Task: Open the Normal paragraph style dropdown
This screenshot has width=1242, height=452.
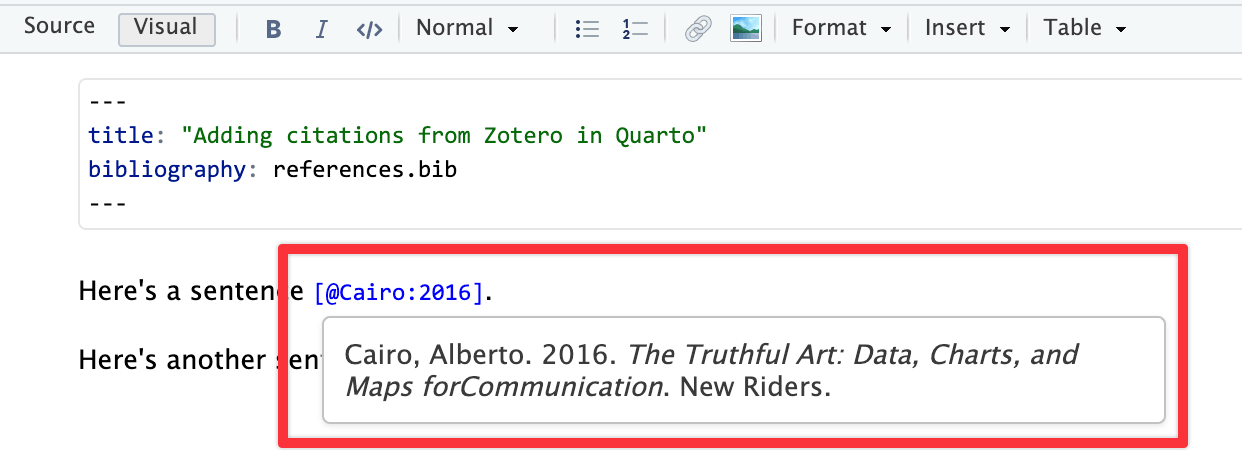Action: pos(467,29)
